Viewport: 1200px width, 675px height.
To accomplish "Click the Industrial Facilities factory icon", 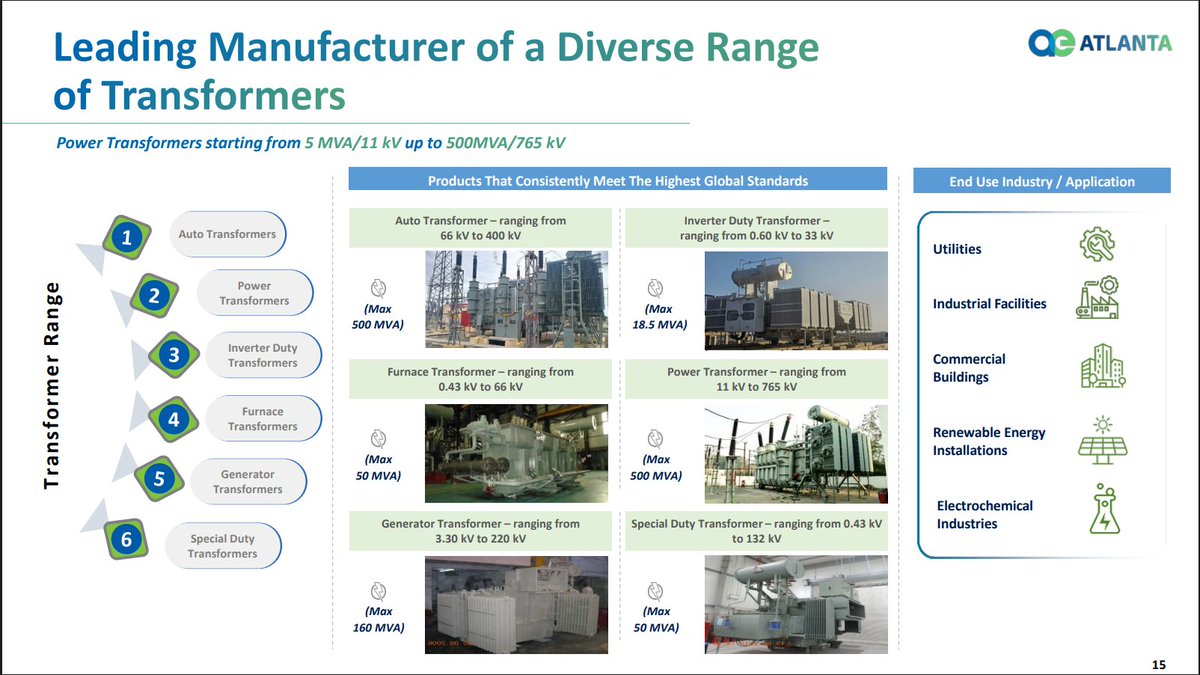I will point(1097,297).
